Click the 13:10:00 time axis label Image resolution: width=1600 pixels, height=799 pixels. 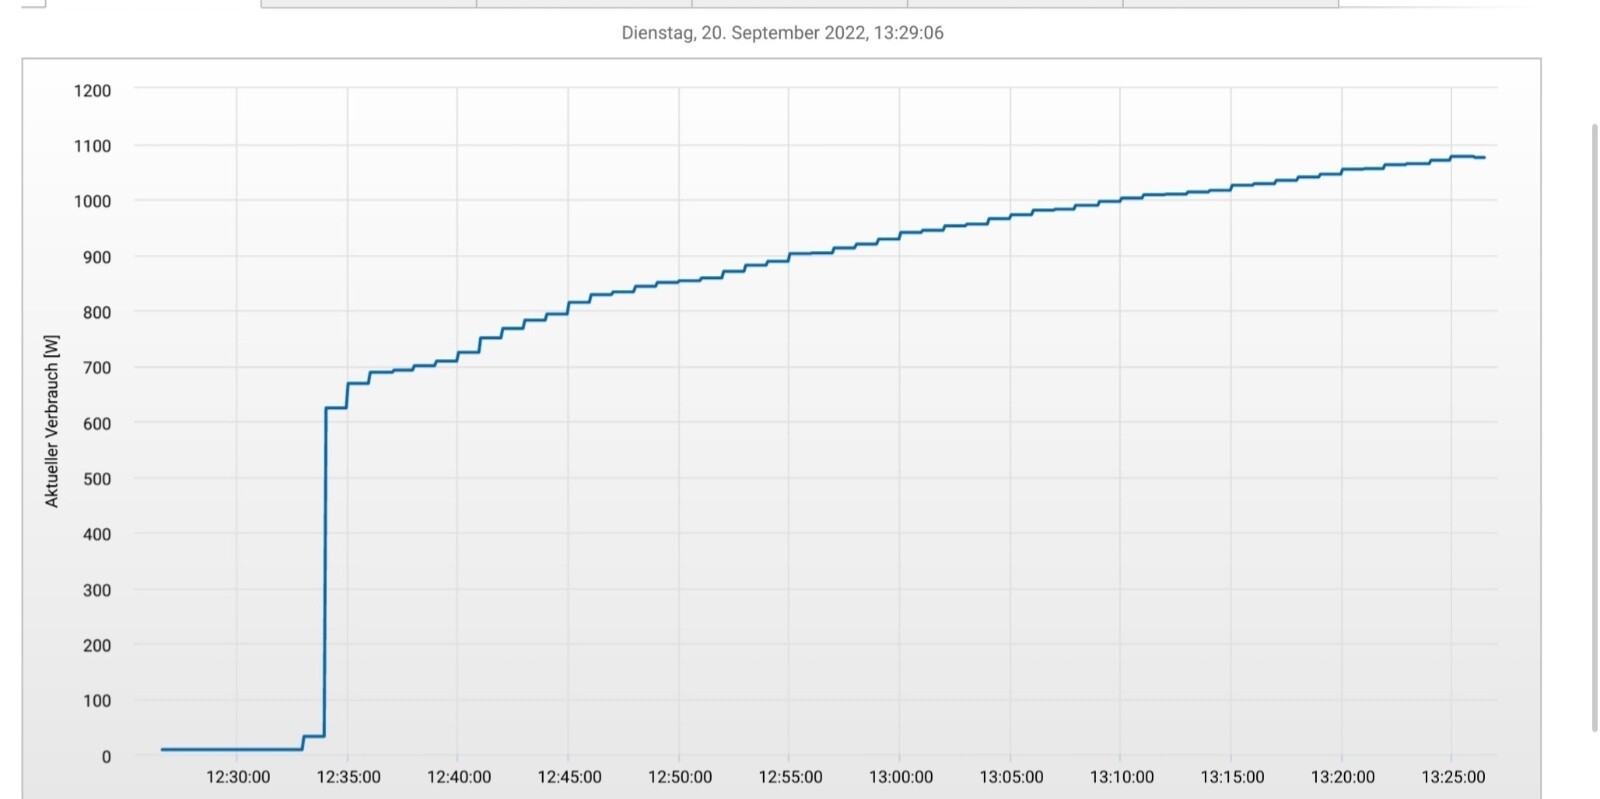point(1121,777)
